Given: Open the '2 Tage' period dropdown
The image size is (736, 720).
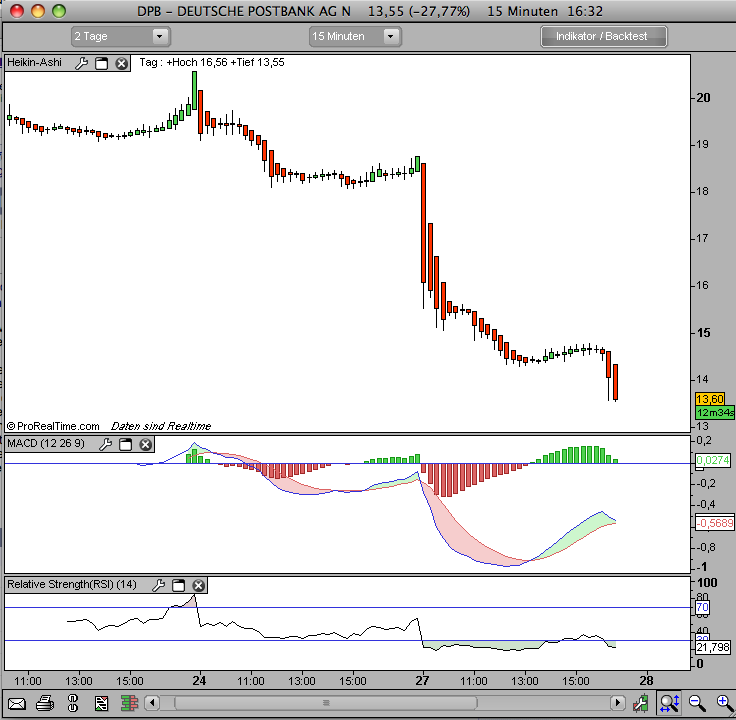Looking at the screenshot, I should click(121, 37).
